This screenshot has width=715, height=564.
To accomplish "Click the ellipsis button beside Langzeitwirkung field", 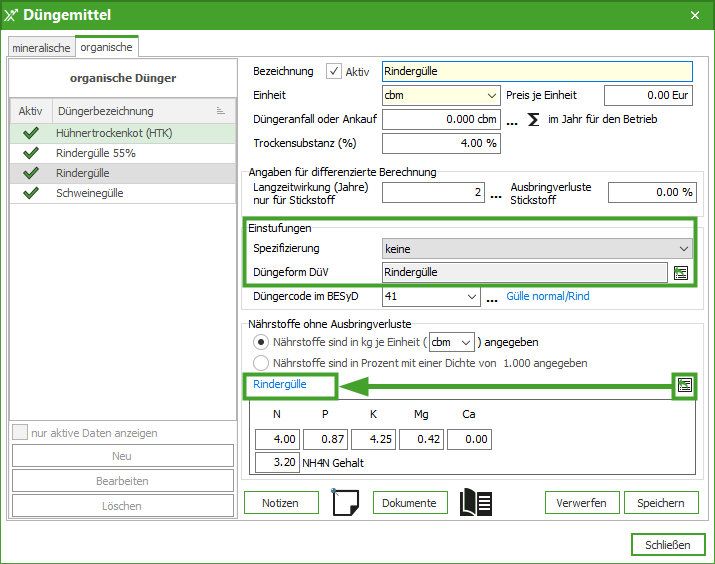I will tap(495, 195).
